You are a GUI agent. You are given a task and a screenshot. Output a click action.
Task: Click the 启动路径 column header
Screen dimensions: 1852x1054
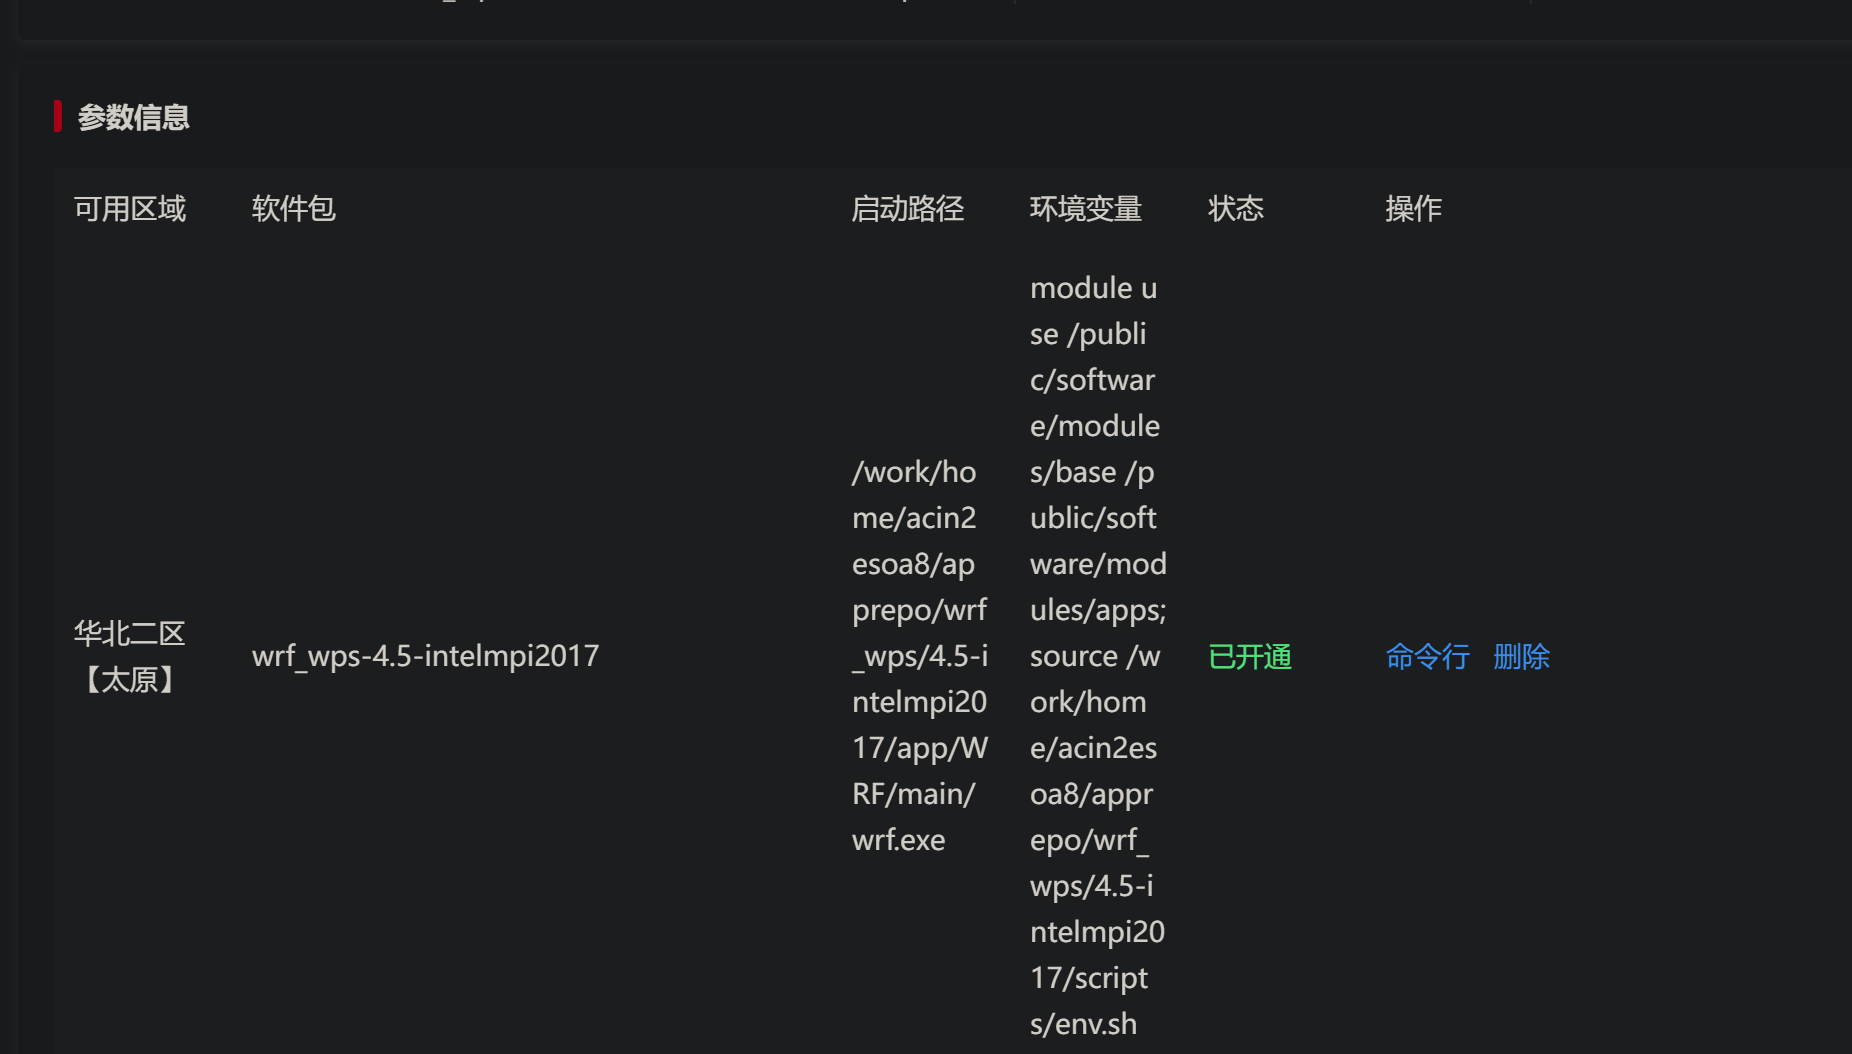coord(907,208)
